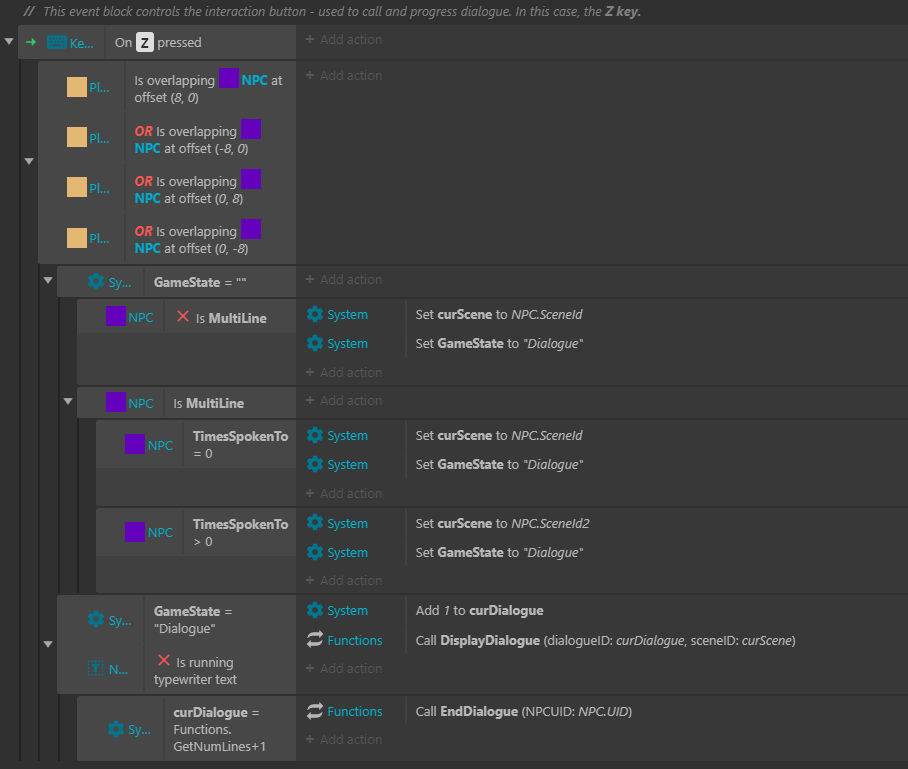Select the "On Z pressed" condition text
Image resolution: width=908 pixels, height=769 pixels.
point(160,42)
